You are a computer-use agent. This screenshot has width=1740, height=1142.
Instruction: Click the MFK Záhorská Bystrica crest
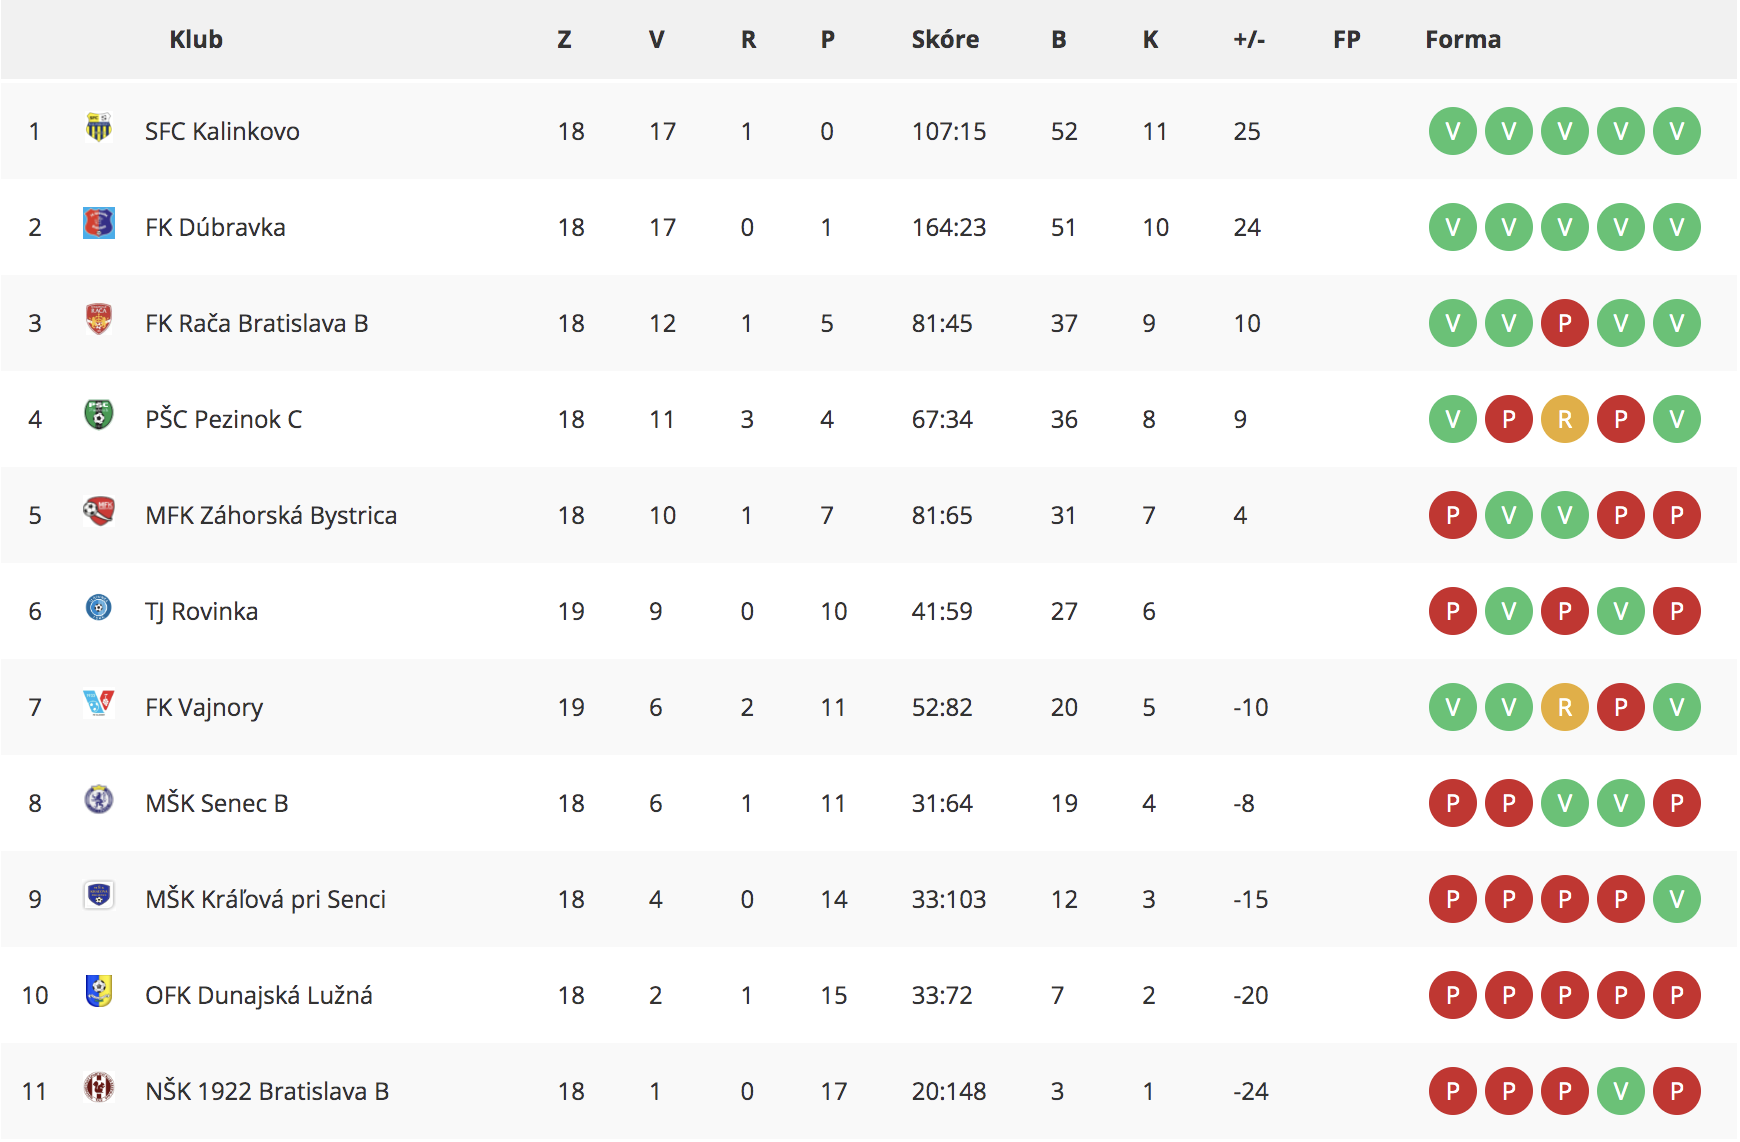98,511
